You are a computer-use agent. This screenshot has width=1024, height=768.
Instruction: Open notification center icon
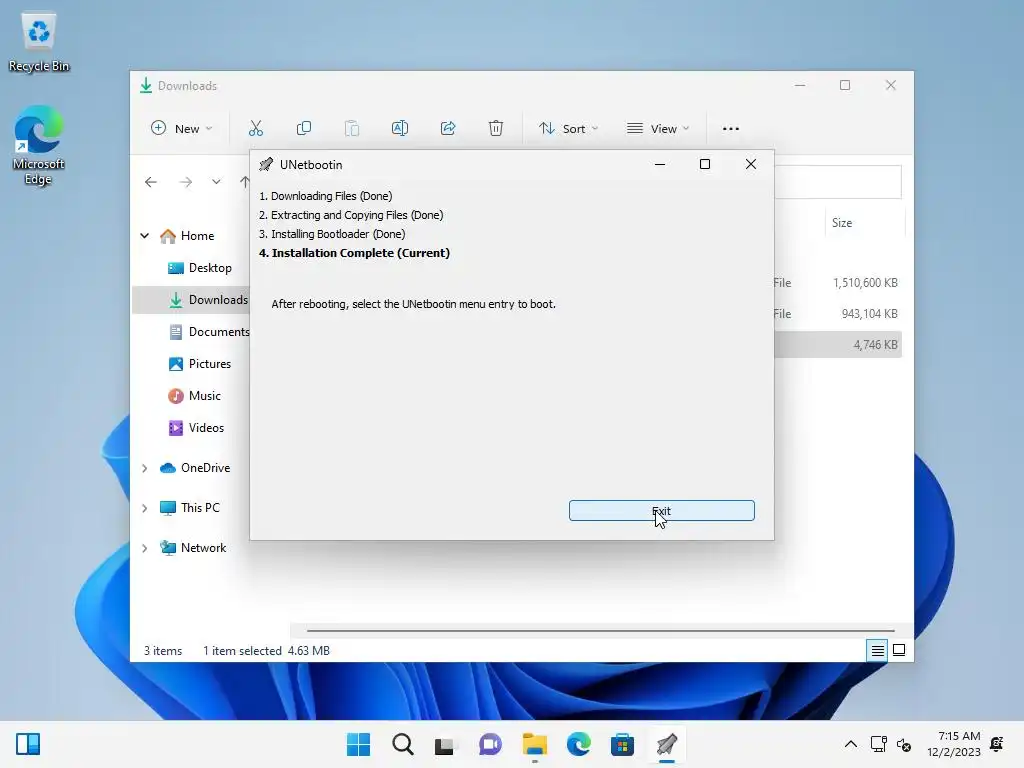coord(997,744)
